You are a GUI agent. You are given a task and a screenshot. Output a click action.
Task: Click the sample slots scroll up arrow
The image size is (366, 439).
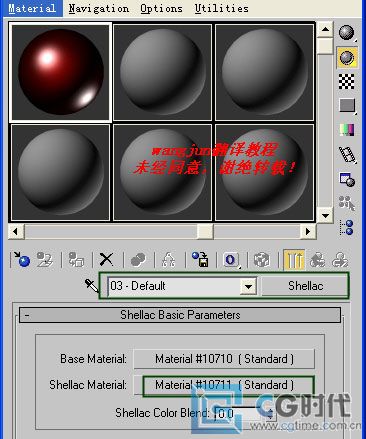point(325,30)
